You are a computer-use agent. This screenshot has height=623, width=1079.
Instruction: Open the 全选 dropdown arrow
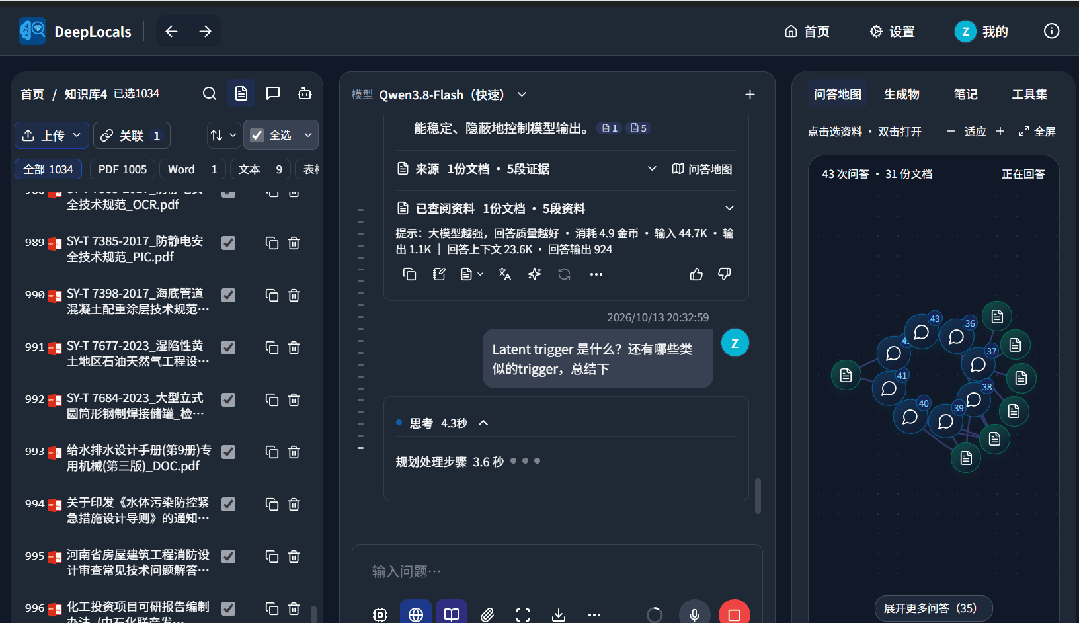[x=308, y=136]
